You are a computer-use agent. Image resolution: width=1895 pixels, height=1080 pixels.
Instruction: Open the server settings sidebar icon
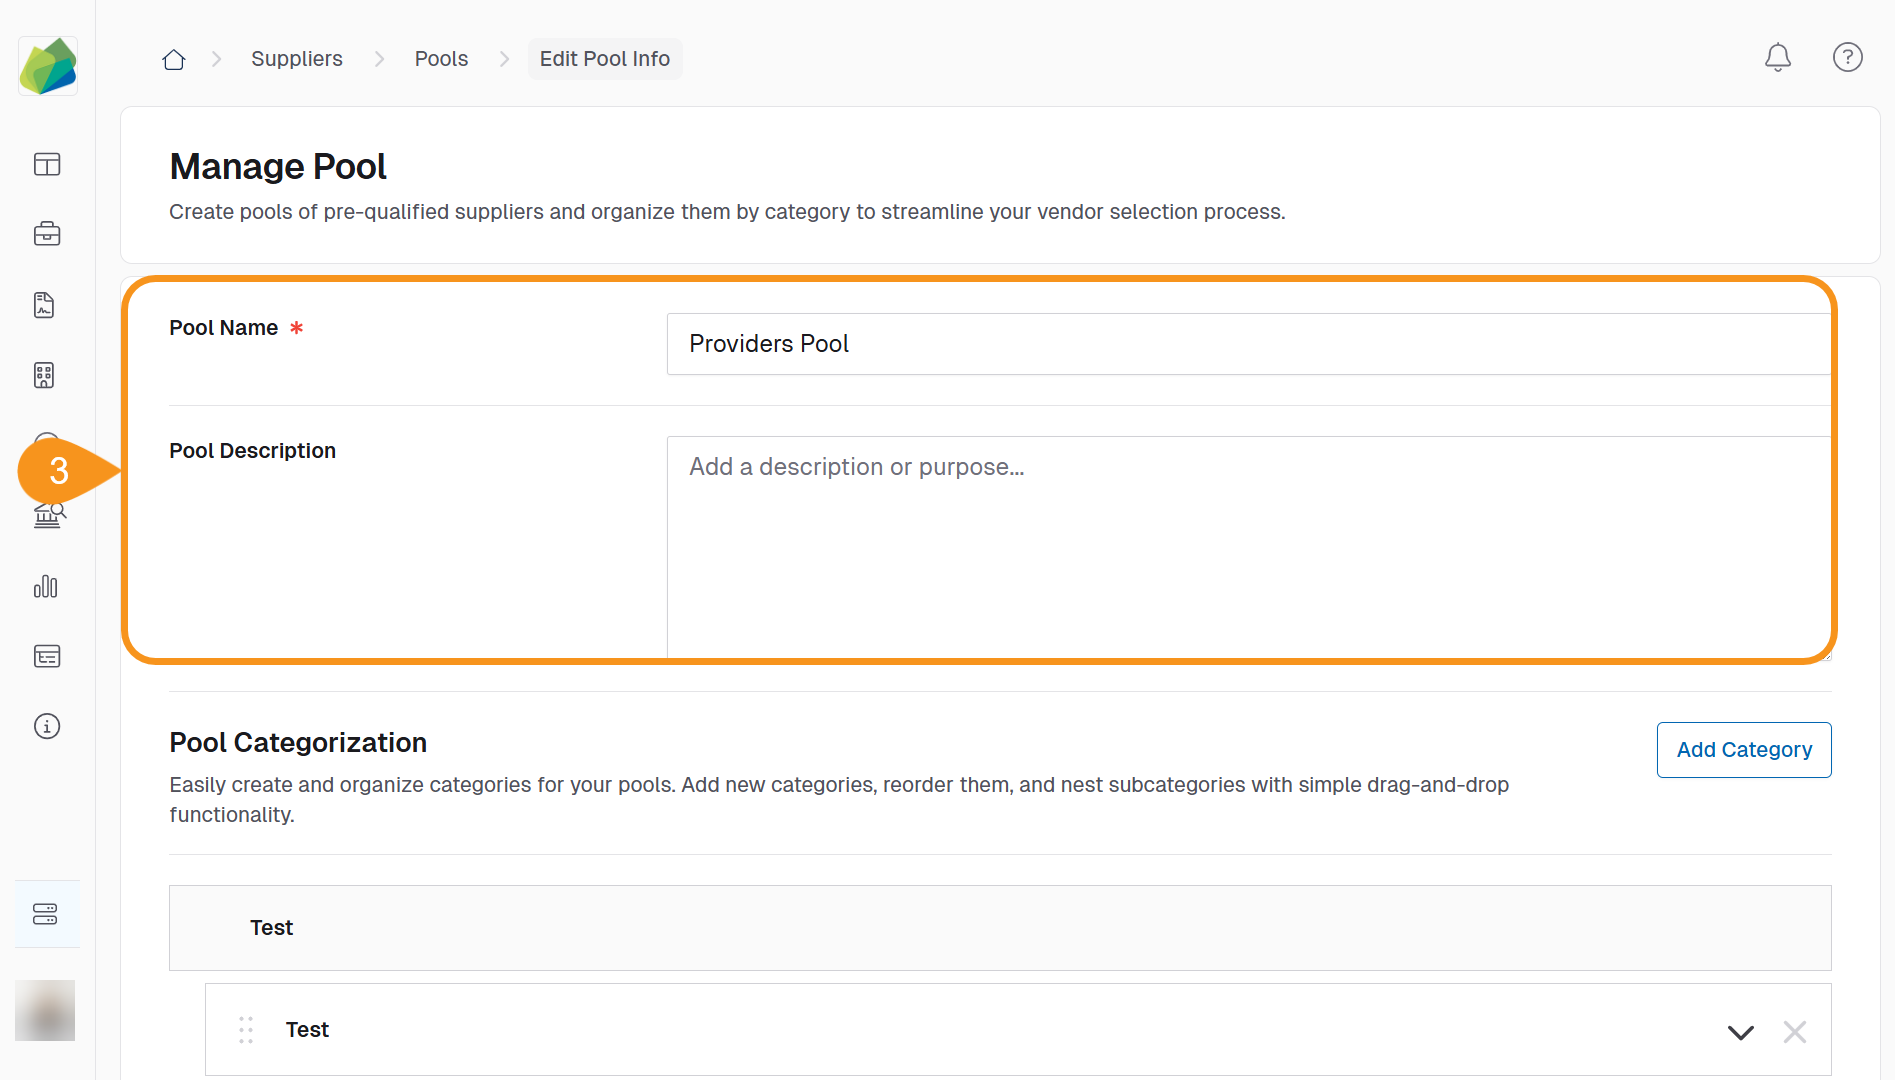(x=46, y=914)
